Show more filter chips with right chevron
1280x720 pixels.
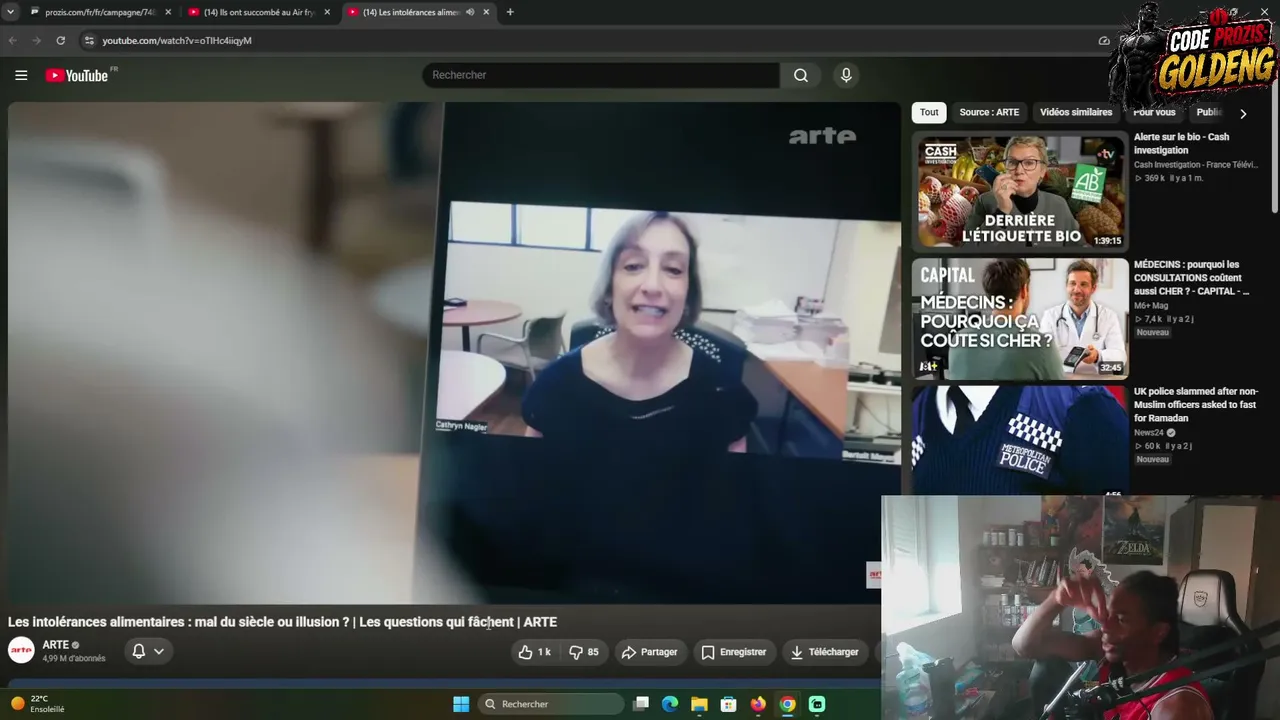[1243, 113]
